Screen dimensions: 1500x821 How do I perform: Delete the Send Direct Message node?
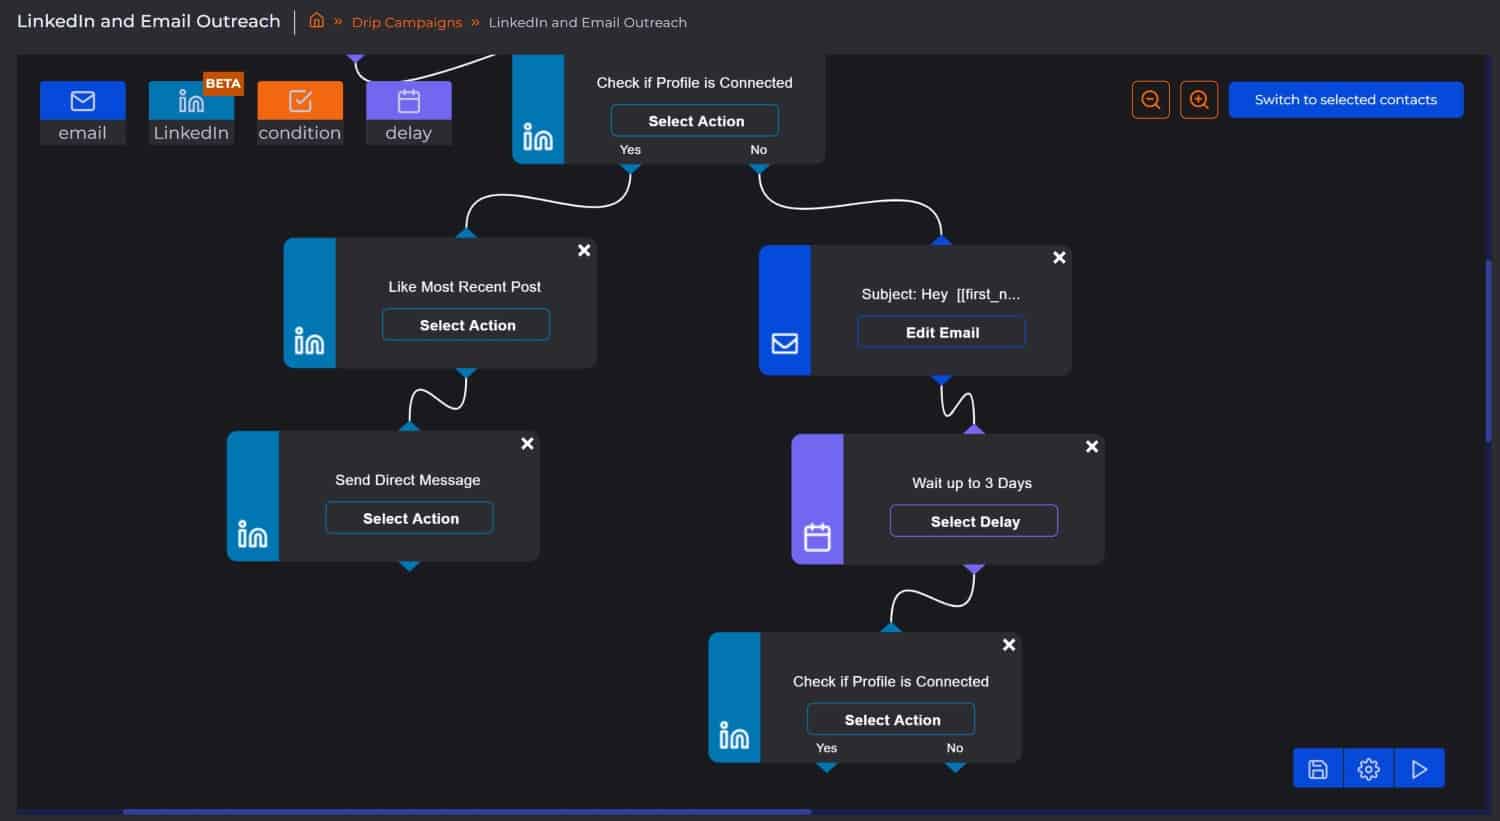[x=527, y=444]
